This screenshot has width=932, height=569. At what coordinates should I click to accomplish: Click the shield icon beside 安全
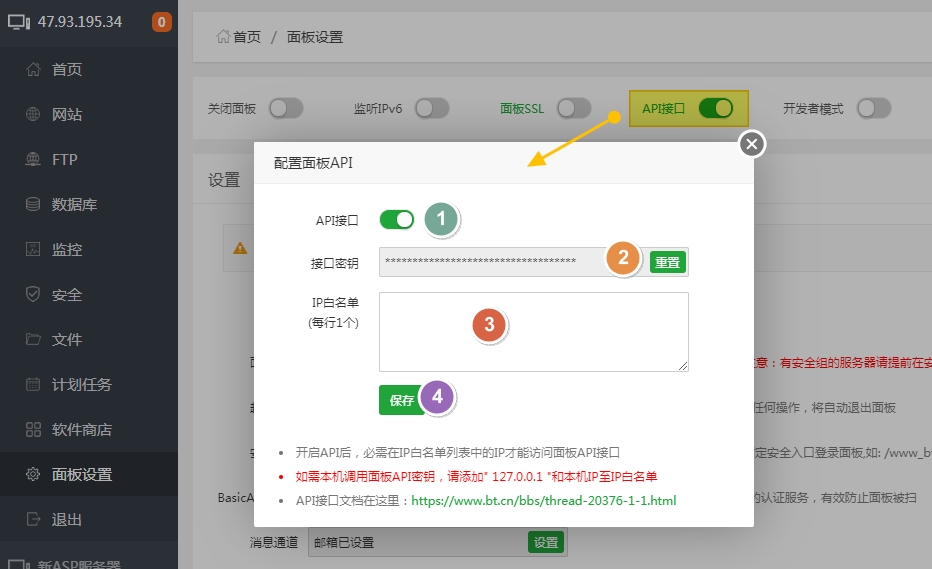[x=33, y=294]
